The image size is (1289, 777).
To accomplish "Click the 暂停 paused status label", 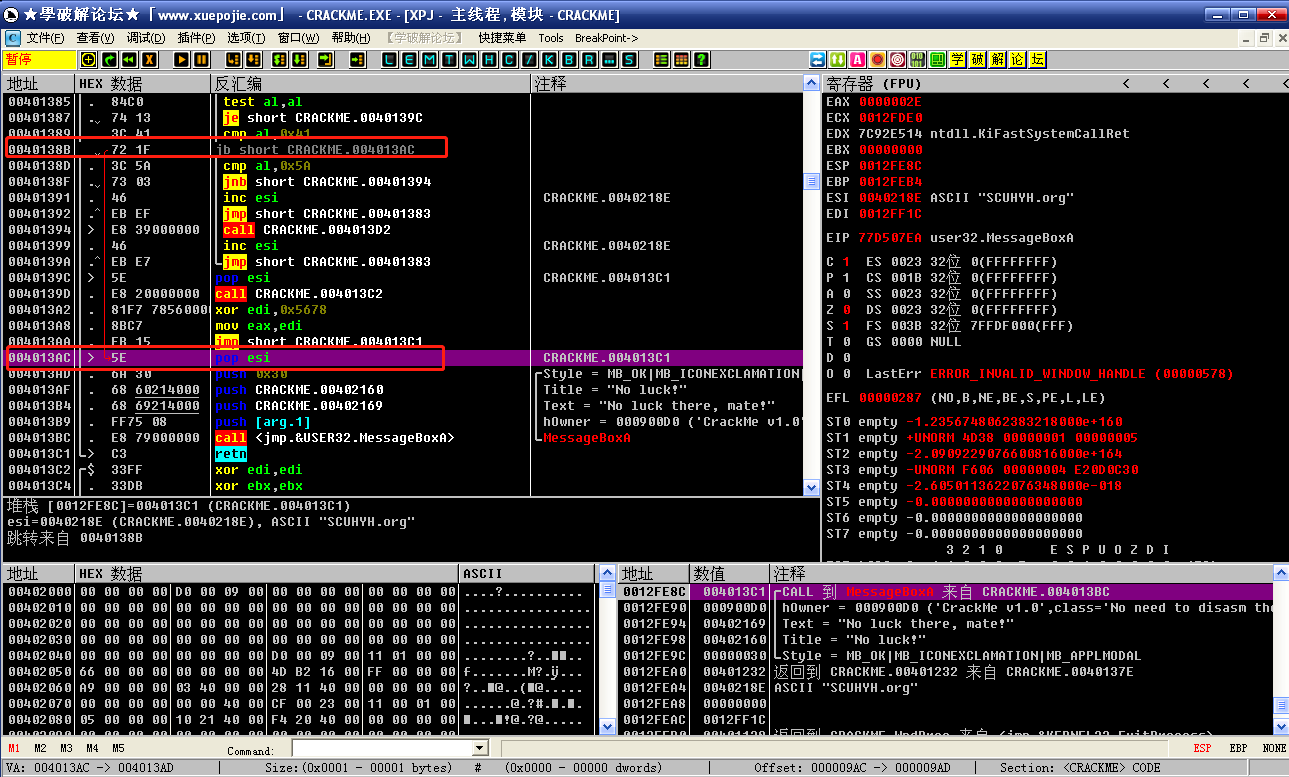I will tap(39, 60).
